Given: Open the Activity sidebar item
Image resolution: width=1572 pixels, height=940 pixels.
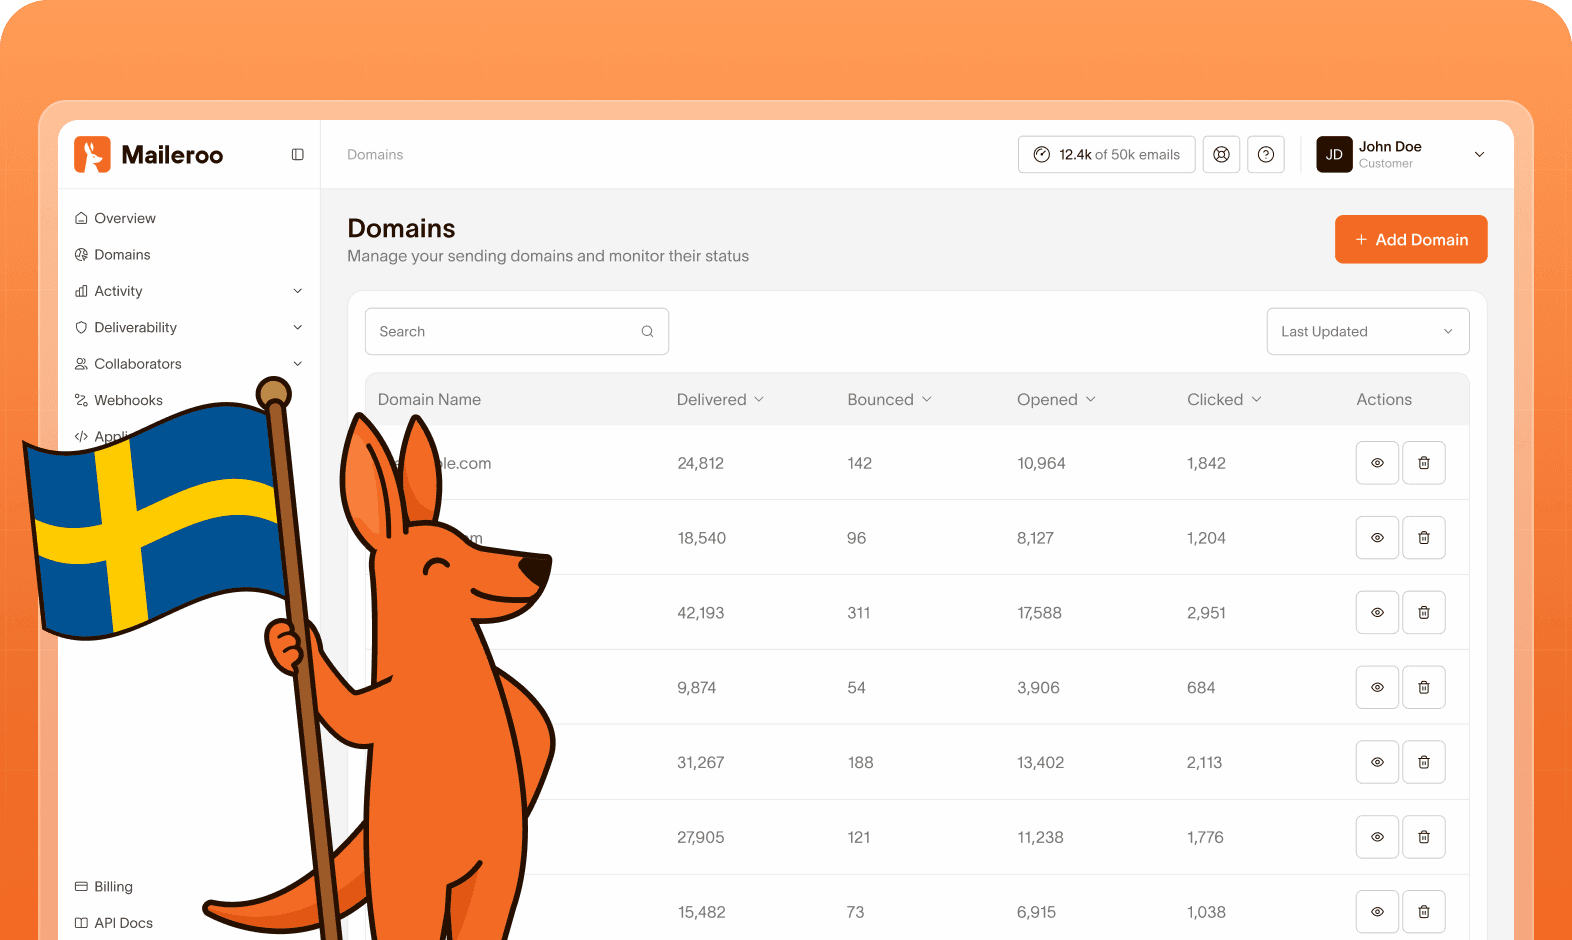Looking at the screenshot, I should click(118, 291).
